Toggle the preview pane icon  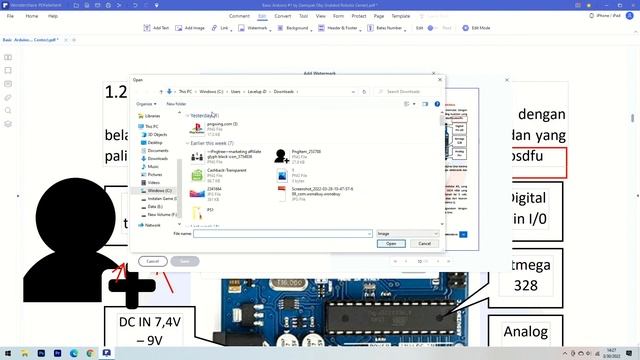tap(425, 104)
